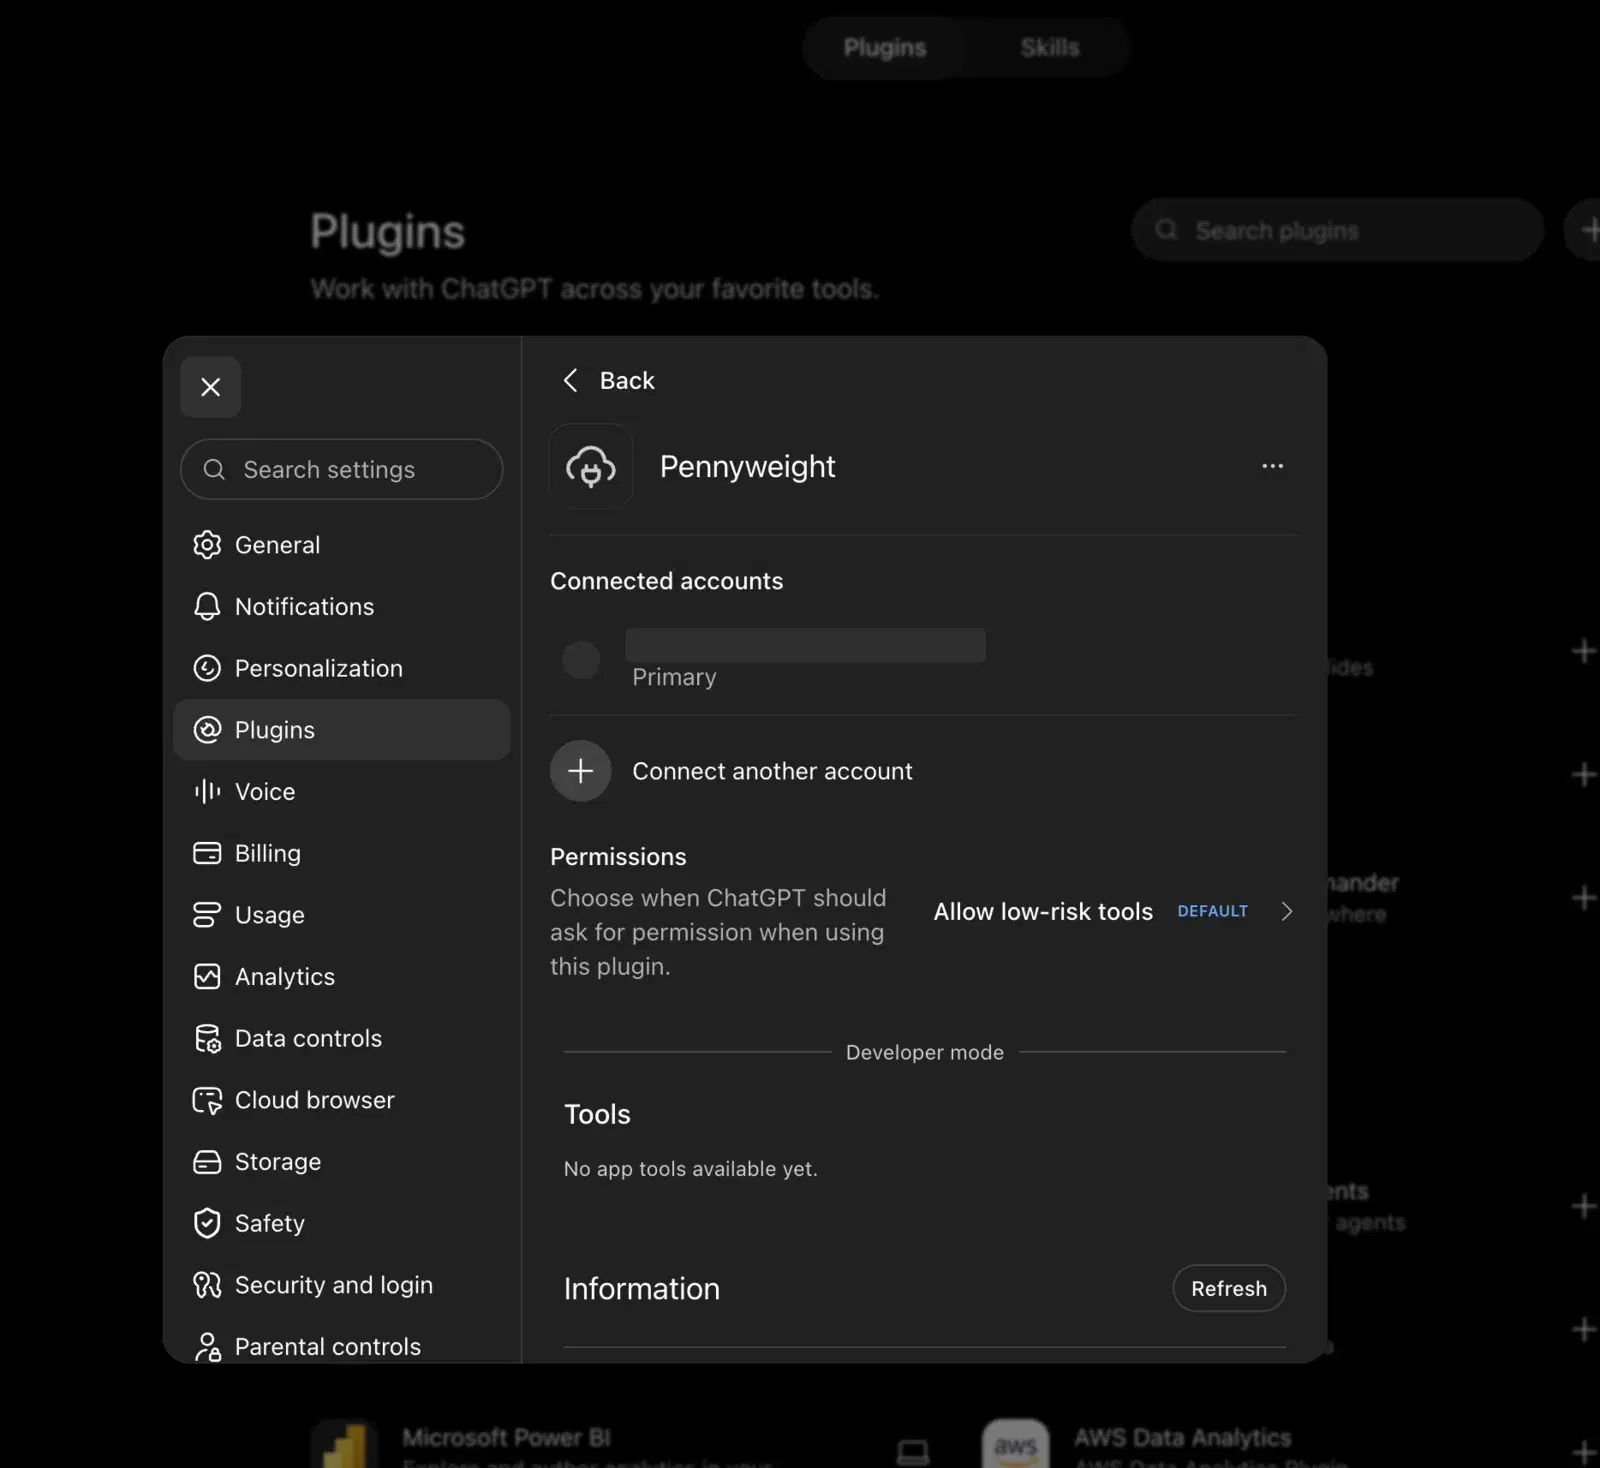The height and width of the screenshot is (1468, 1600).
Task: Click the background Microsoft Power BI plugin
Action: tap(620, 1444)
